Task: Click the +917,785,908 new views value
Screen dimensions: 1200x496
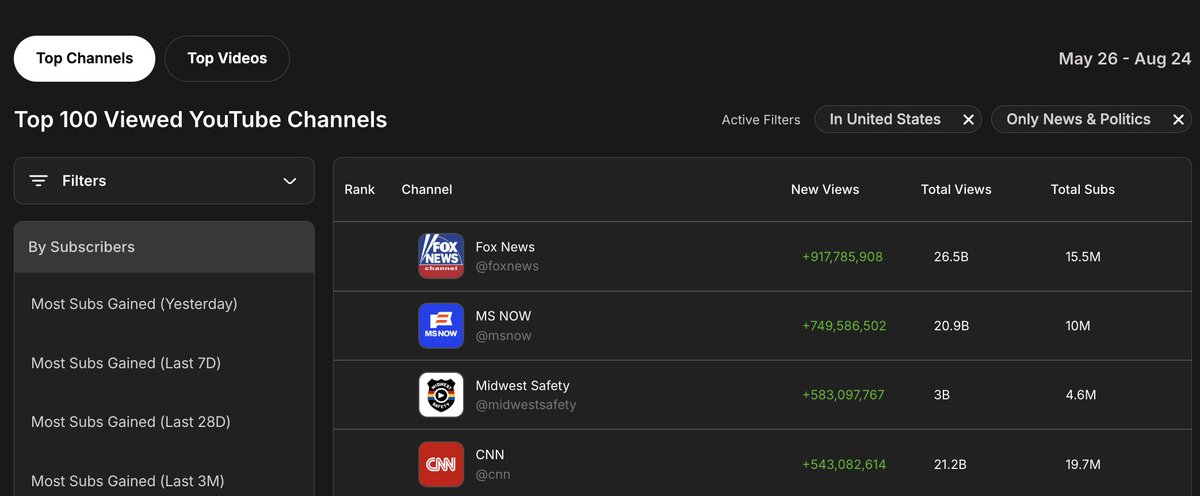Action: tap(842, 257)
